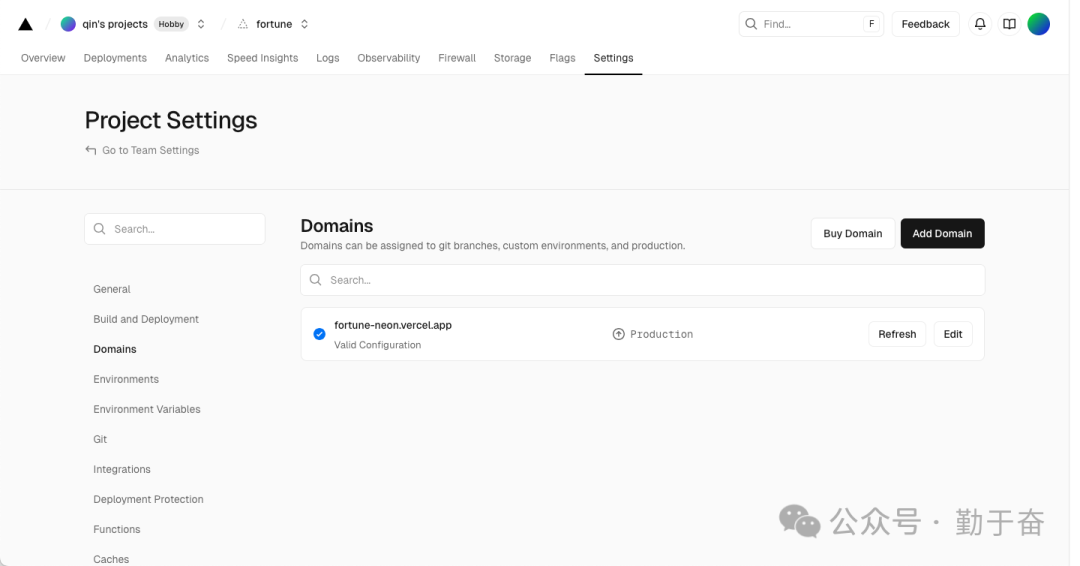The width and height of the screenshot is (1080, 566).
Task: Open the Flags tab
Action: (562, 58)
